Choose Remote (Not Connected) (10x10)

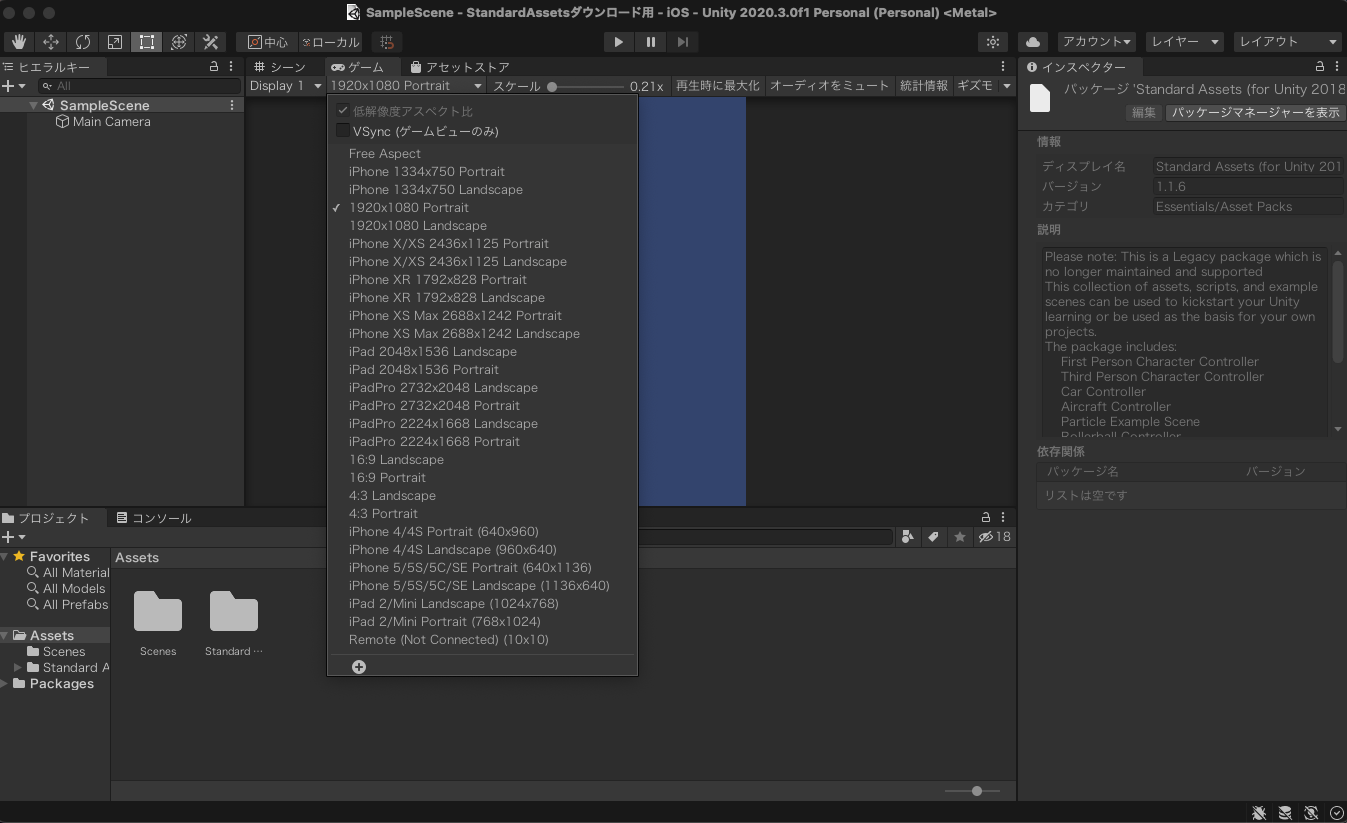449,639
